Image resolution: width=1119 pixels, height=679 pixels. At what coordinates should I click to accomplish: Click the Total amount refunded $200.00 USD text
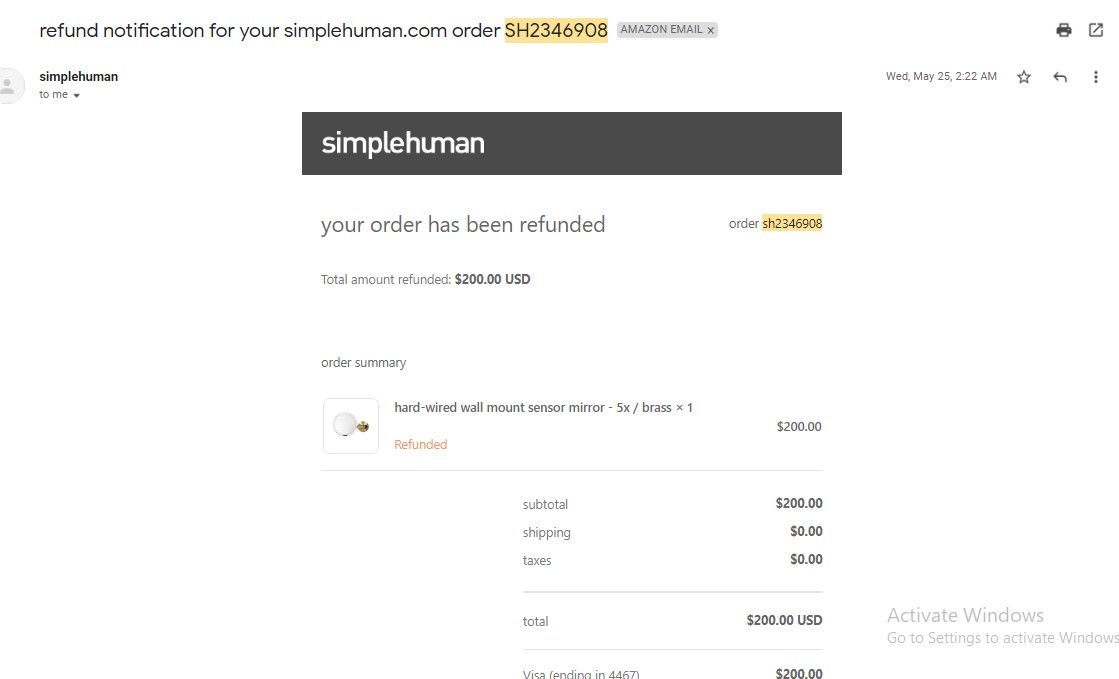425,279
